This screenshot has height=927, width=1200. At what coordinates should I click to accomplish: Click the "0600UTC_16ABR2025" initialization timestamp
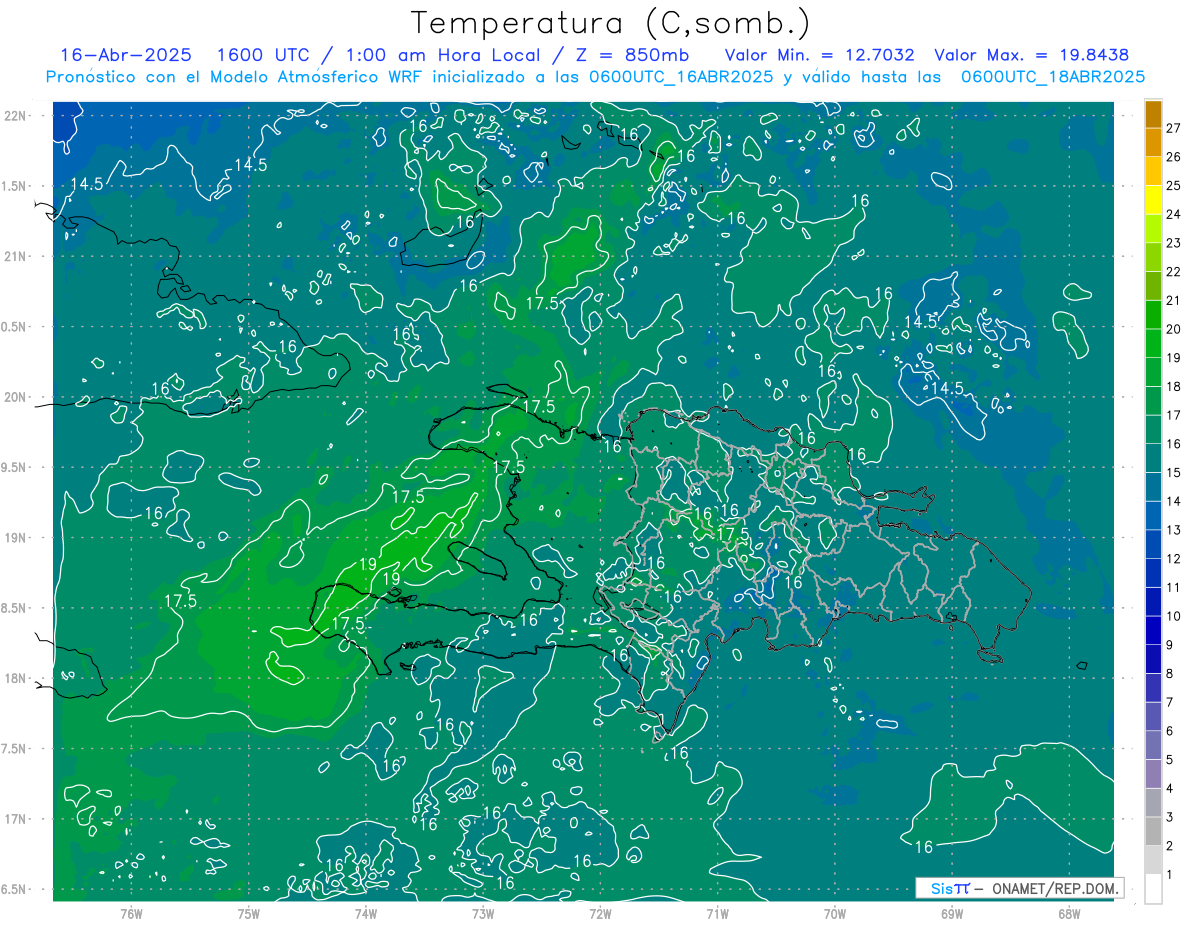pos(674,77)
